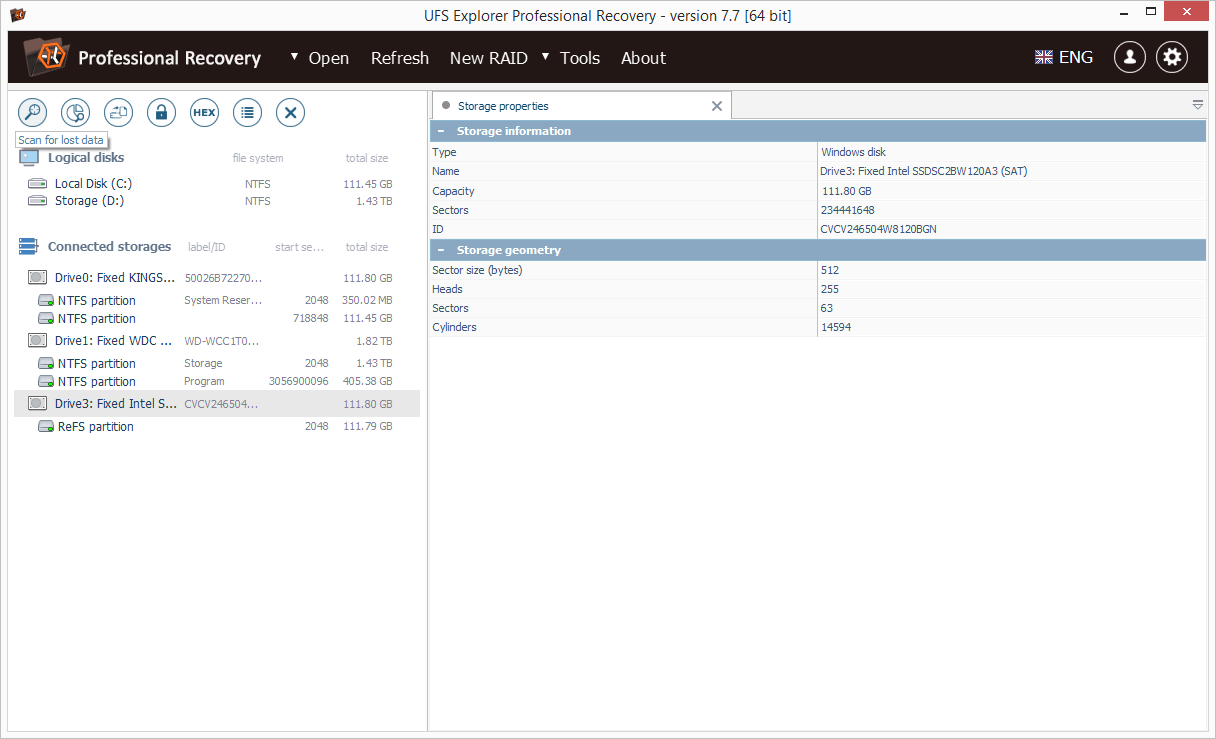Select the Storage properties tab

(x=581, y=106)
